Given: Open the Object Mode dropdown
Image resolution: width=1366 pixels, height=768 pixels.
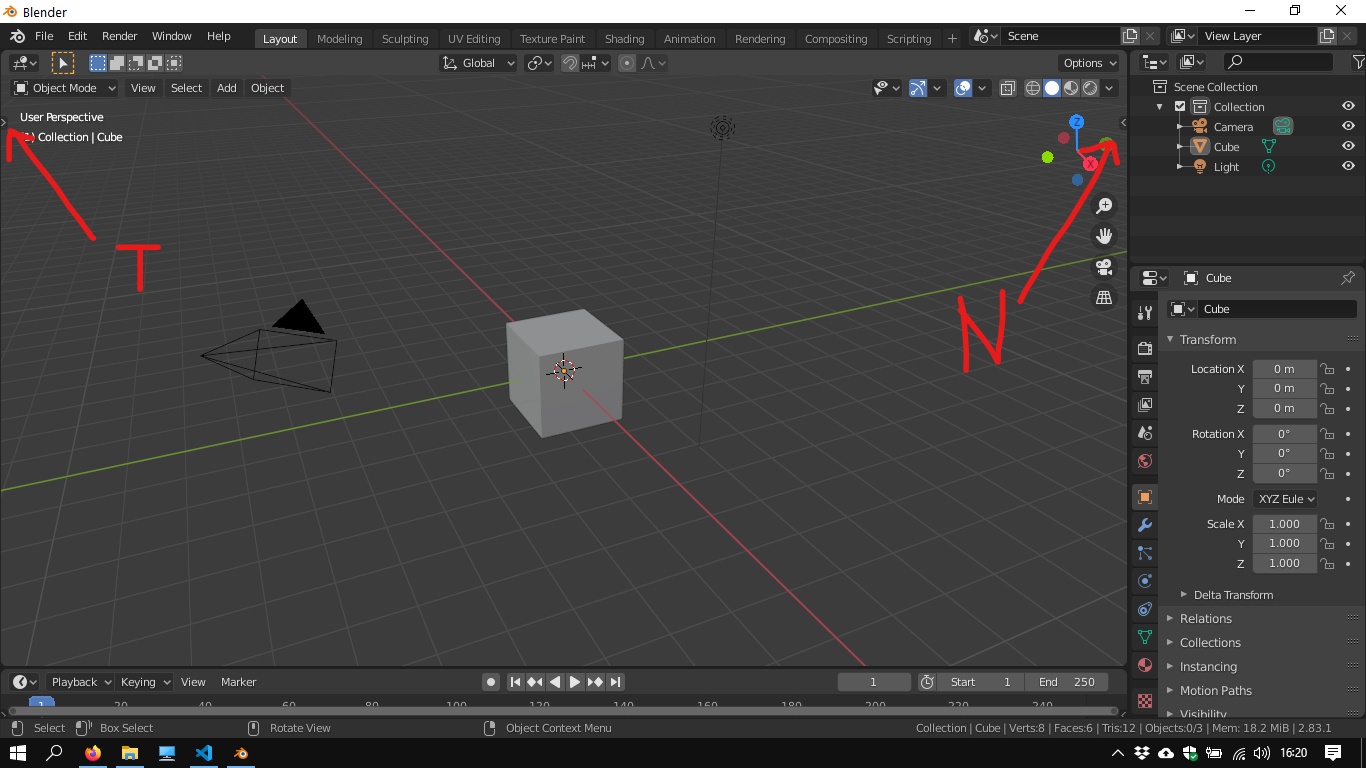Looking at the screenshot, I should [x=65, y=88].
